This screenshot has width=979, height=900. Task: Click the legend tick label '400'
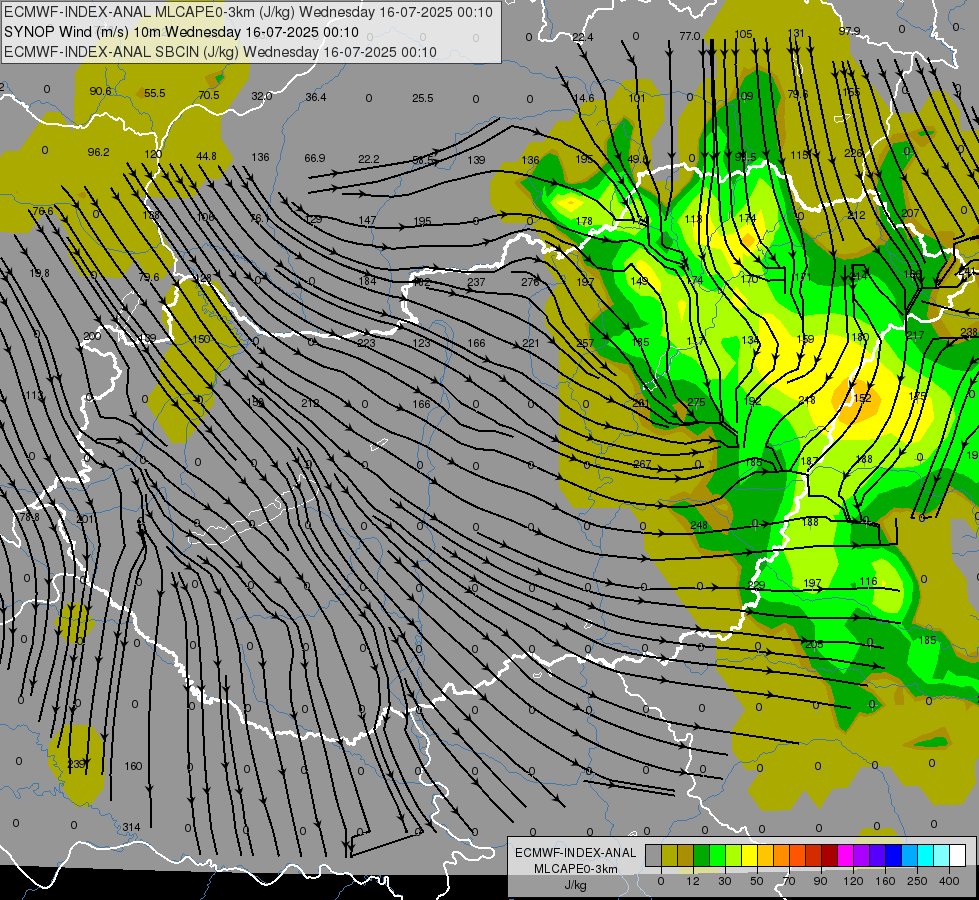click(949, 881)
